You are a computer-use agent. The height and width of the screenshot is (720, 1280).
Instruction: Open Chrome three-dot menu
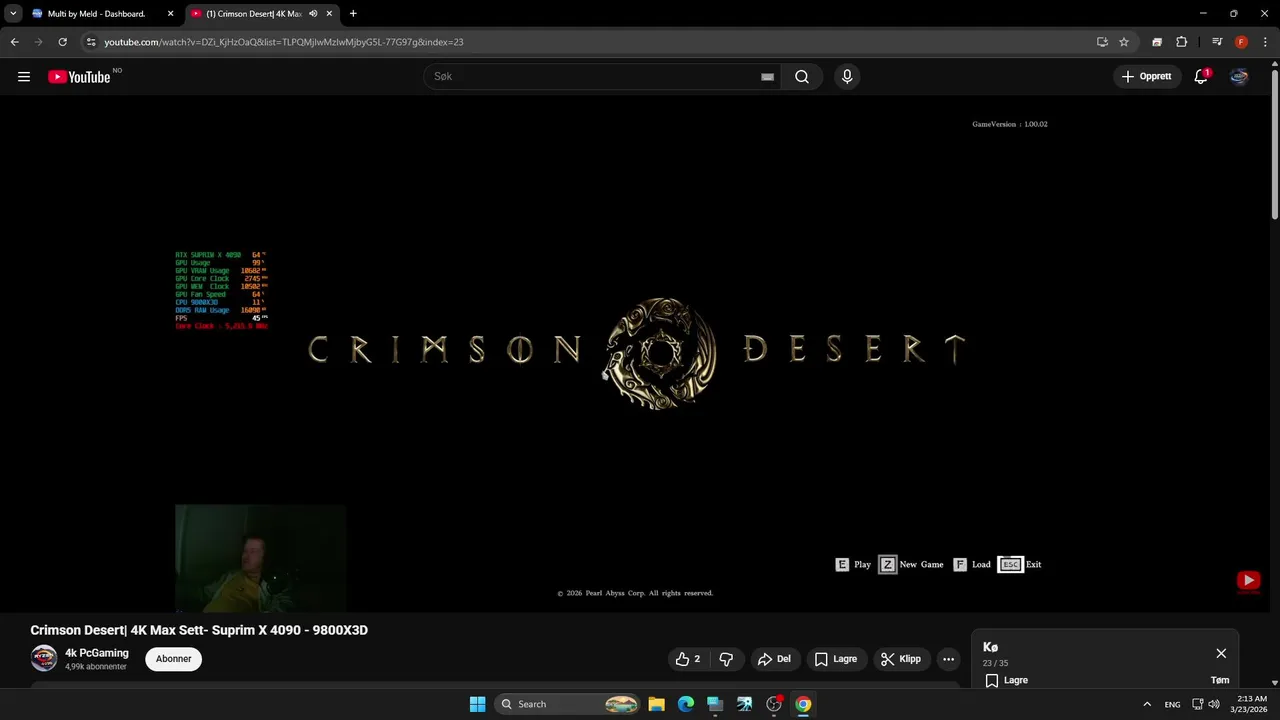pyautogui.click(x=1265, y=42)
